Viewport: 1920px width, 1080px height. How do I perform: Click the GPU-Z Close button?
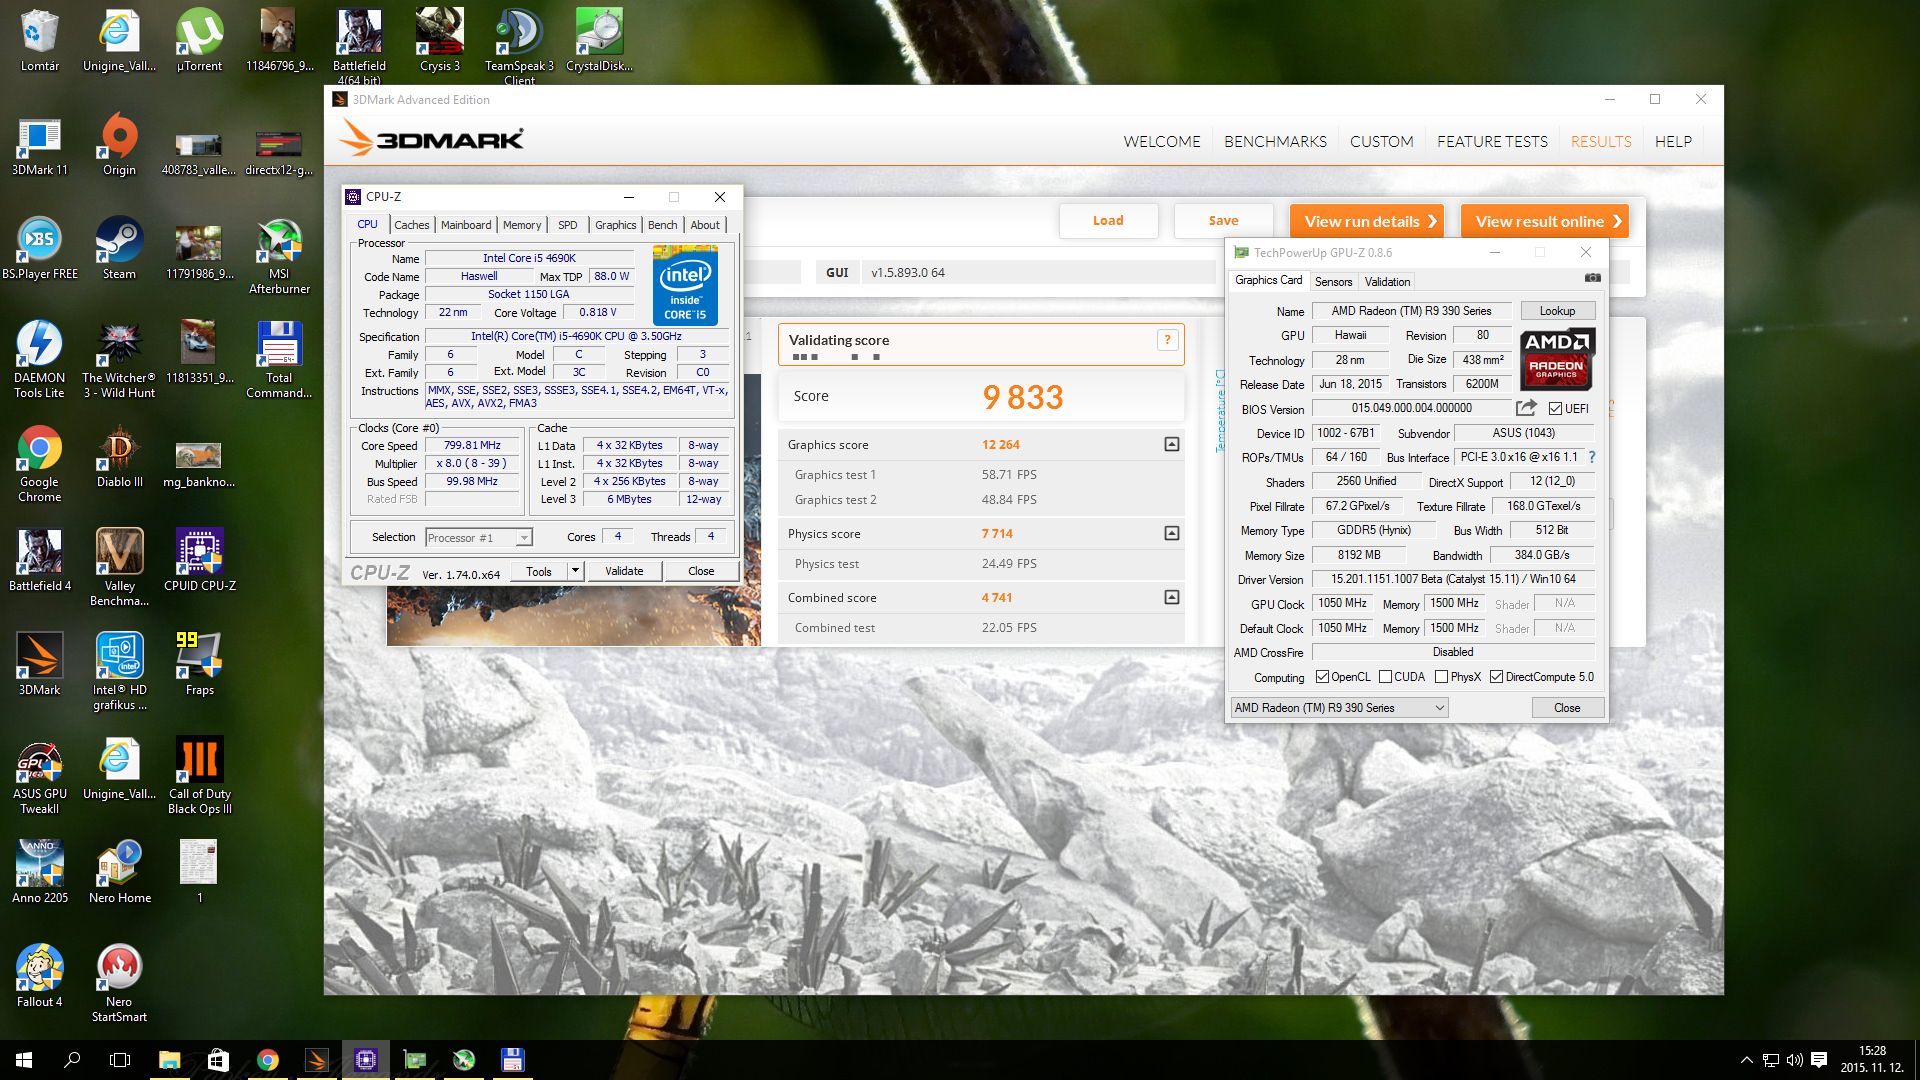[x=1567, y=708]
